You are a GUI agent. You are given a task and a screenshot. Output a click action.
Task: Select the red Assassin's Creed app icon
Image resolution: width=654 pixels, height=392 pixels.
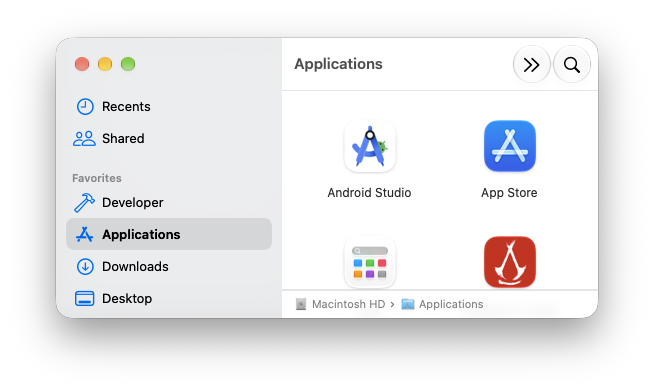[510, 262]
